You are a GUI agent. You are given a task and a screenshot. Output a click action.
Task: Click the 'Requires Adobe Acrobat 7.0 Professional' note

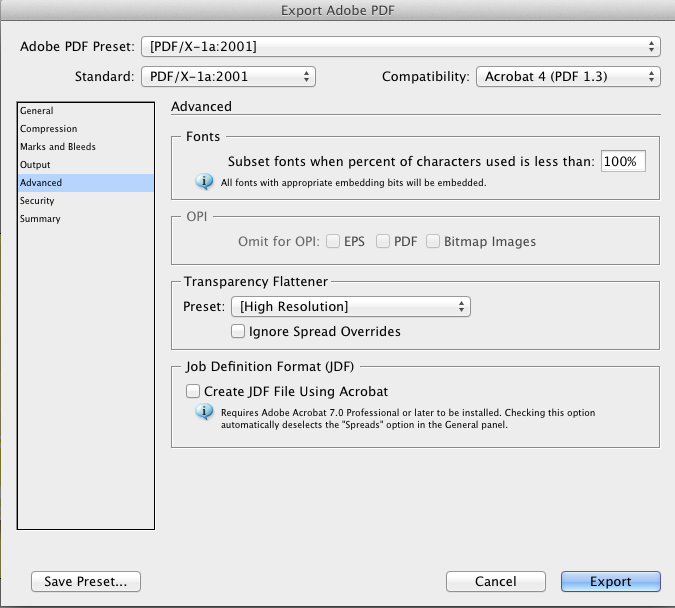408,419
